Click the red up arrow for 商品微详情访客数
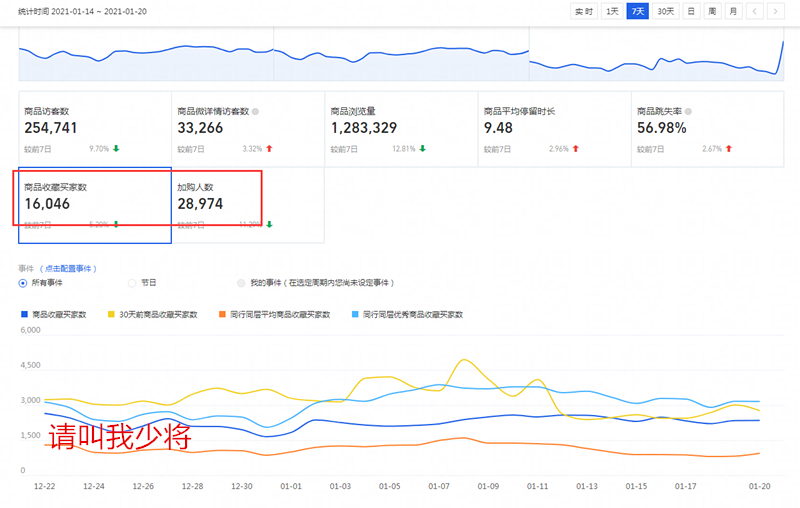This screenshot has width=800, height=508. tap(269, 148)
